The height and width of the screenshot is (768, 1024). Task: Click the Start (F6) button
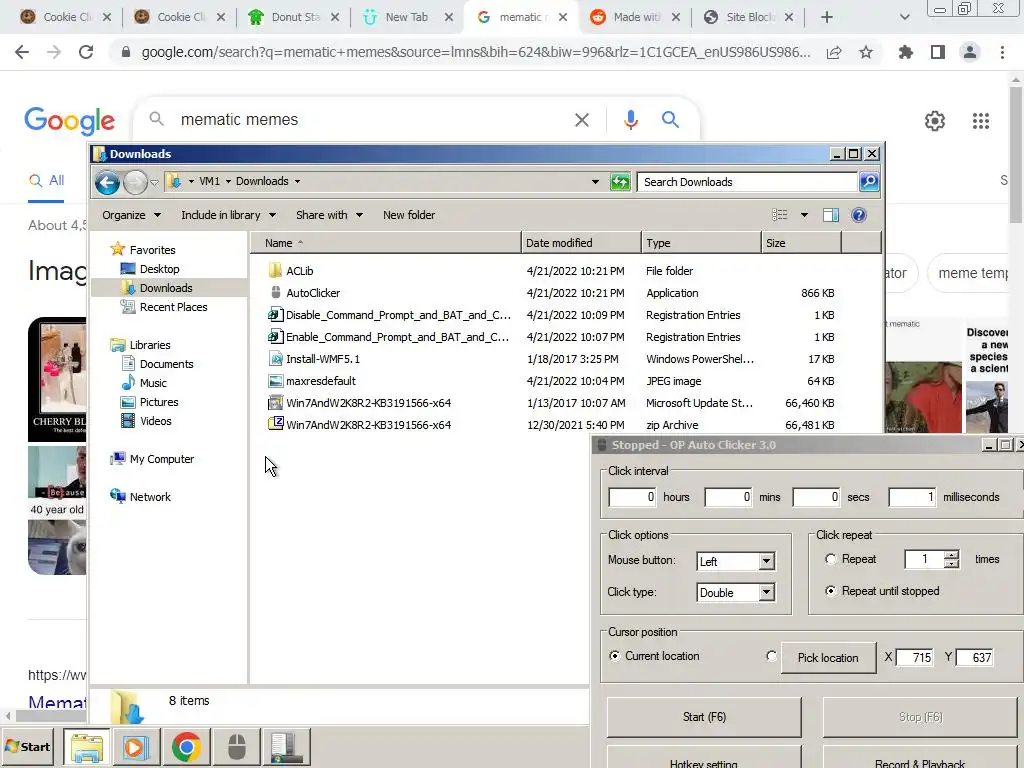pos(704,717)
